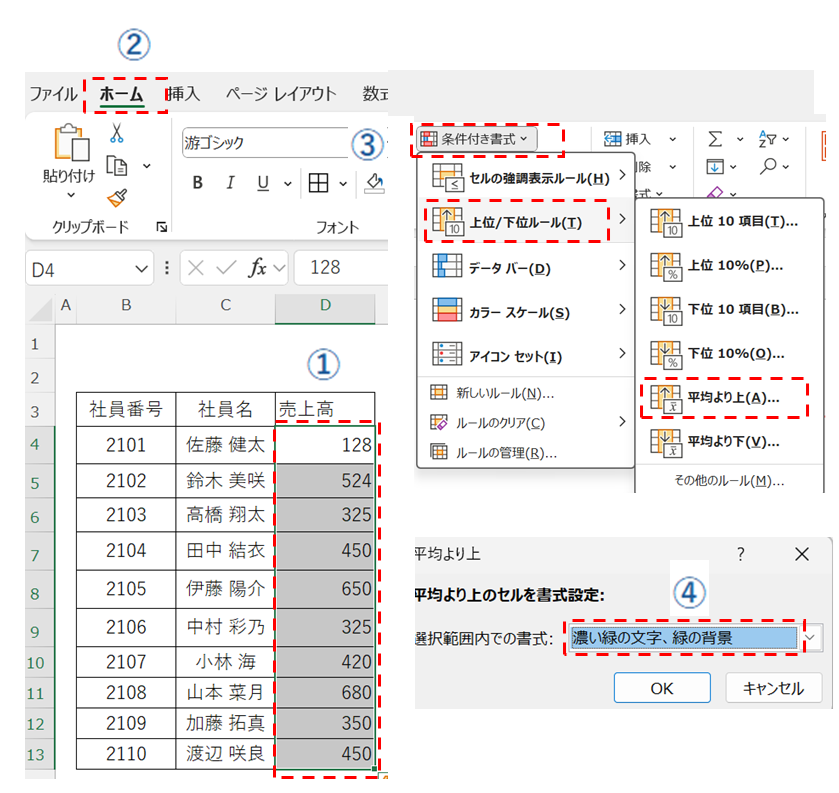
Task: Open the 条件付き書式 dropdown
Action: [477, 139]
